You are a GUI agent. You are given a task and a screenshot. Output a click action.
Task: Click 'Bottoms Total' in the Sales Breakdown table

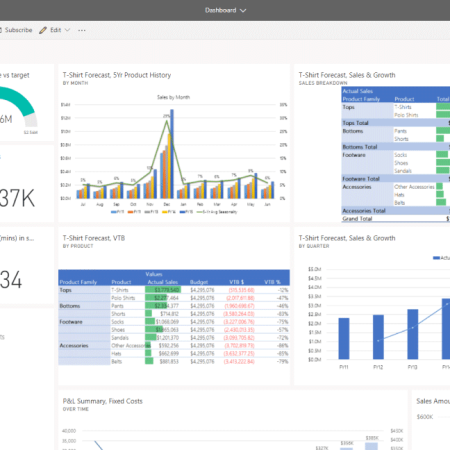[360, 147]
